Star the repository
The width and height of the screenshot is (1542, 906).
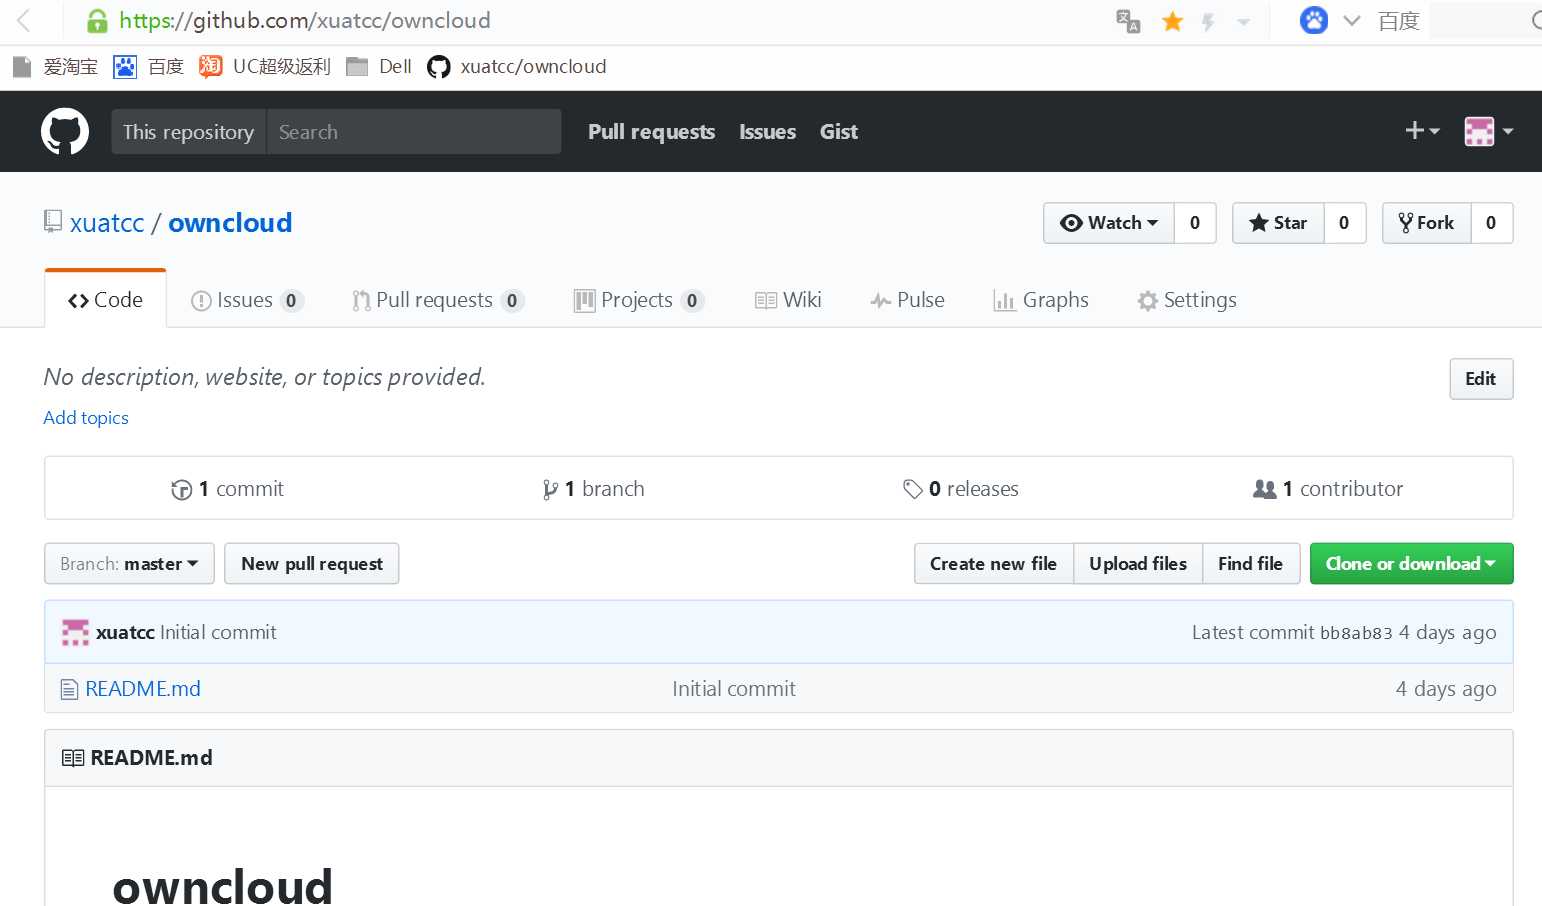[1278, 223]
